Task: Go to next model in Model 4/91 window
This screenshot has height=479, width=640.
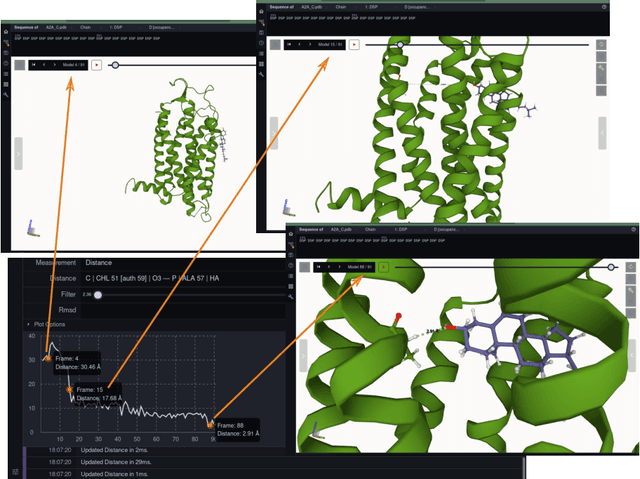Action: 54,65
